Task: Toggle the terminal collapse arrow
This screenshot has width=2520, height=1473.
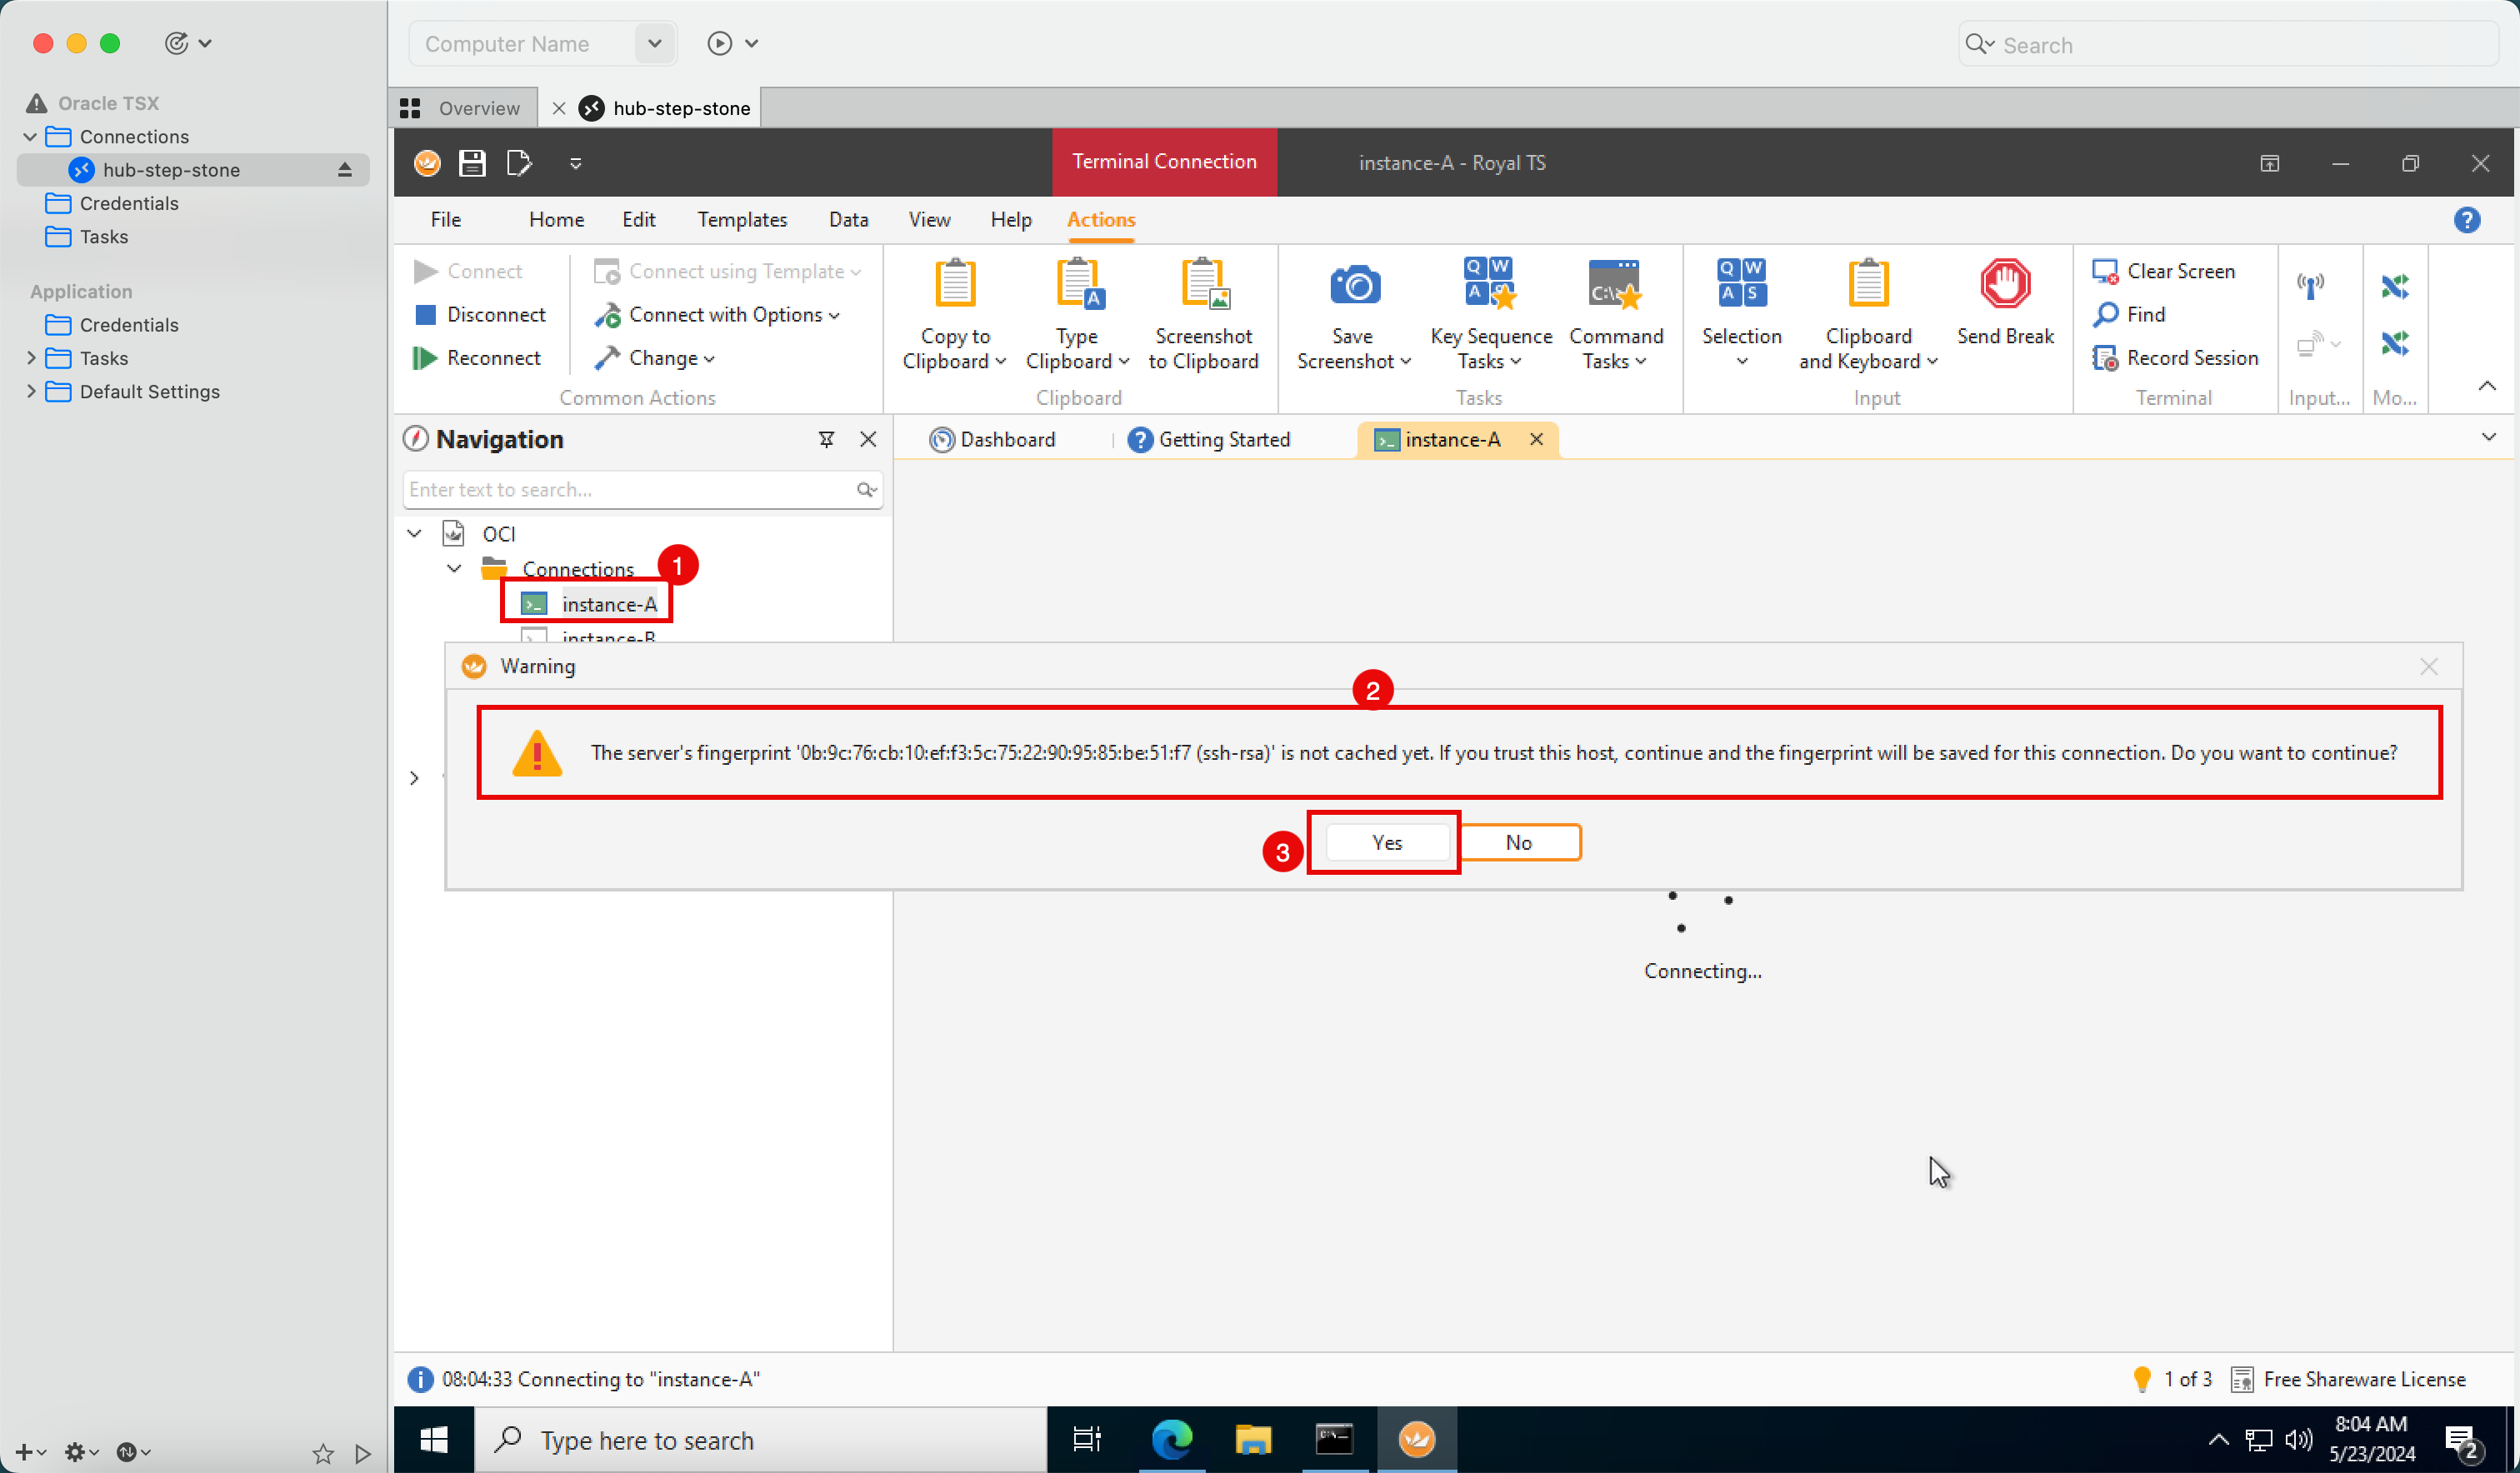Action: click(2488, 386)
